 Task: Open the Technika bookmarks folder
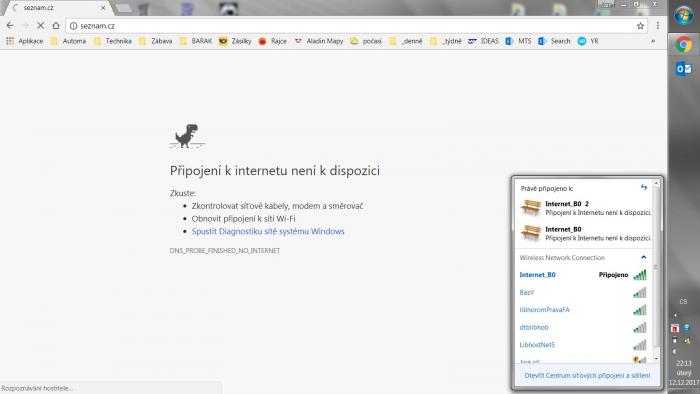113,41
